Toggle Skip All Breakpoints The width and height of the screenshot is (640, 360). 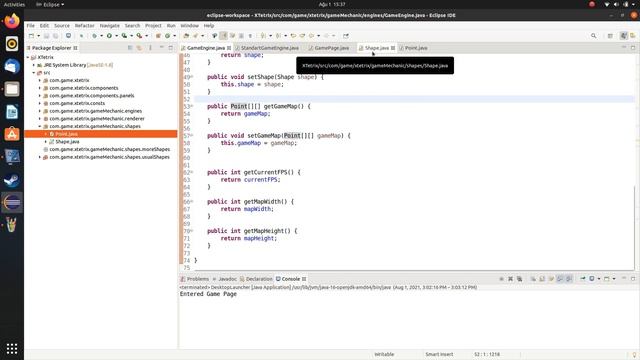tap(81, 36)
